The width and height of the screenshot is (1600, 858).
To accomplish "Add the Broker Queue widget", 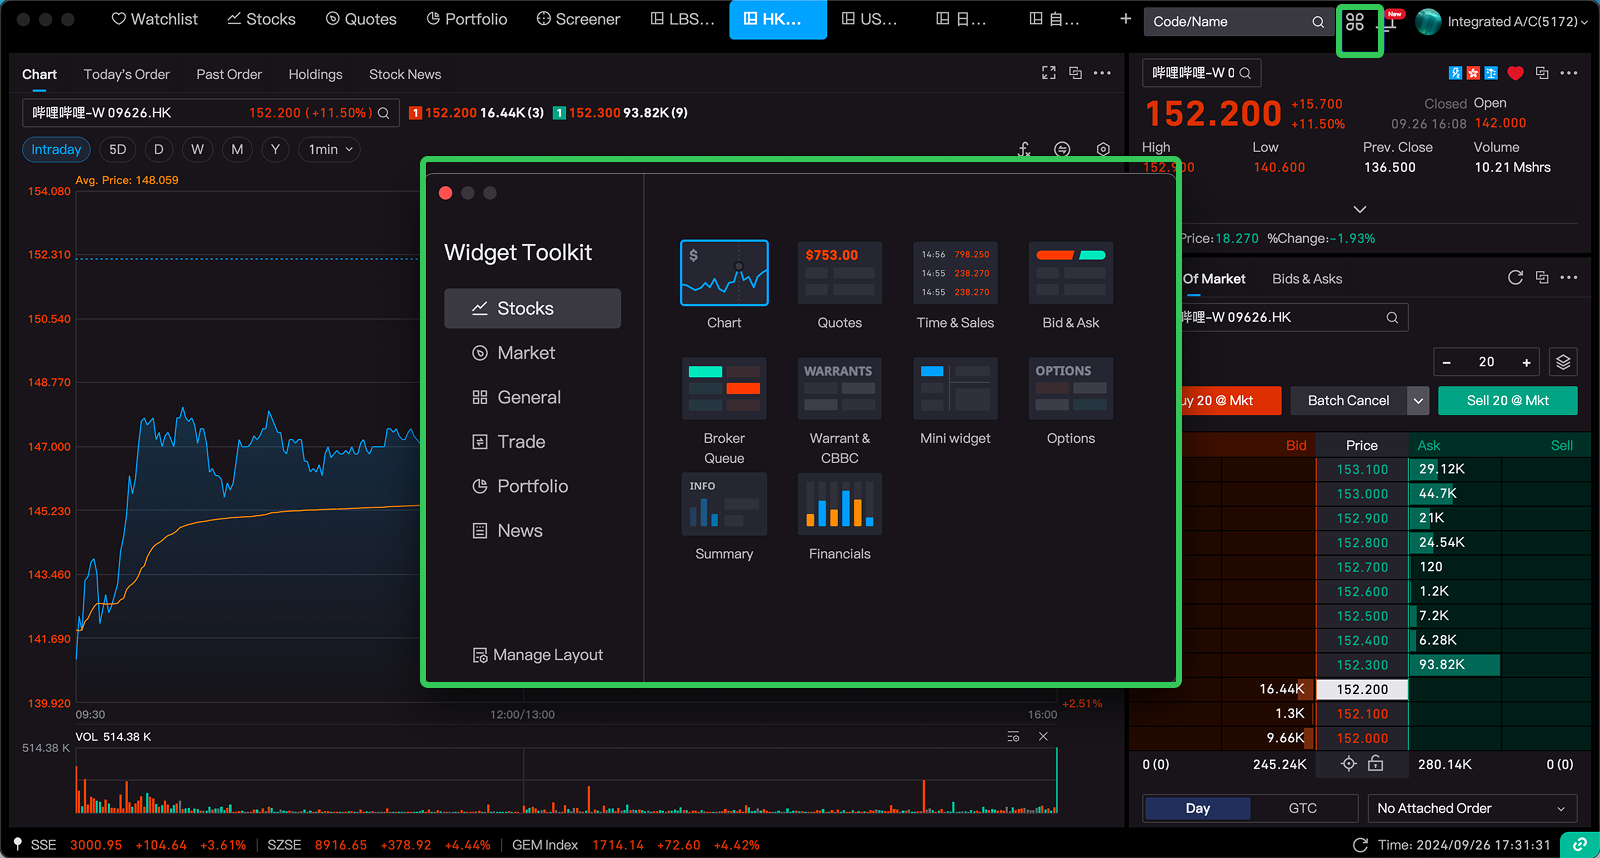I will tap(724, 389).
